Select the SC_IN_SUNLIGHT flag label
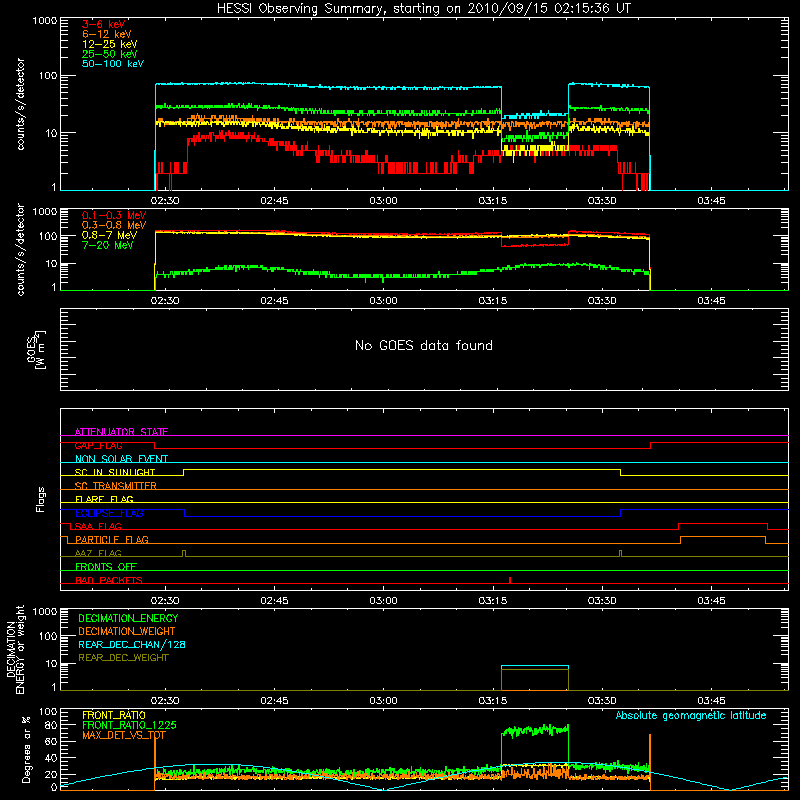This screenshot has height=800, width=800. tap(115, 472)
